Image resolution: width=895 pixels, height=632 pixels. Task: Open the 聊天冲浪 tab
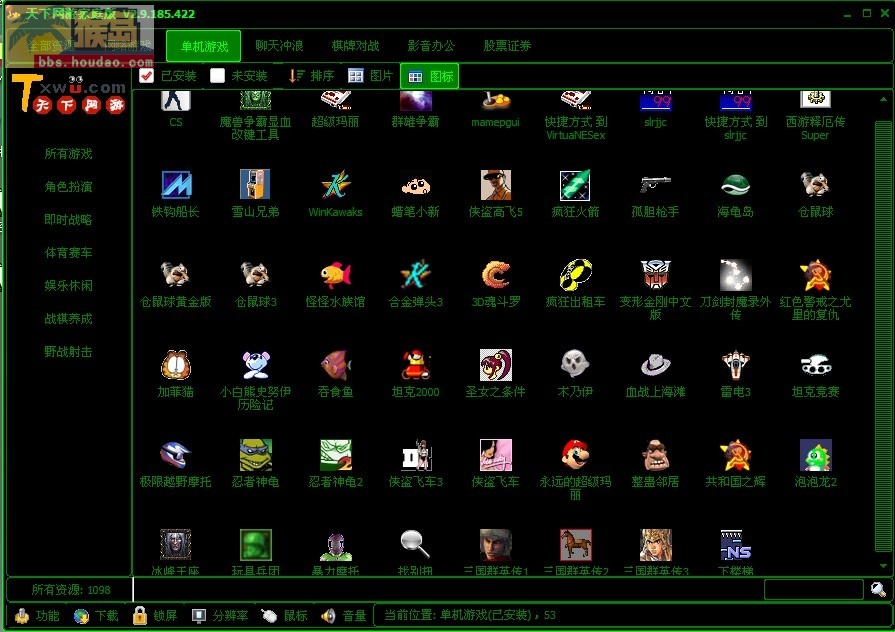coord(279,46)
